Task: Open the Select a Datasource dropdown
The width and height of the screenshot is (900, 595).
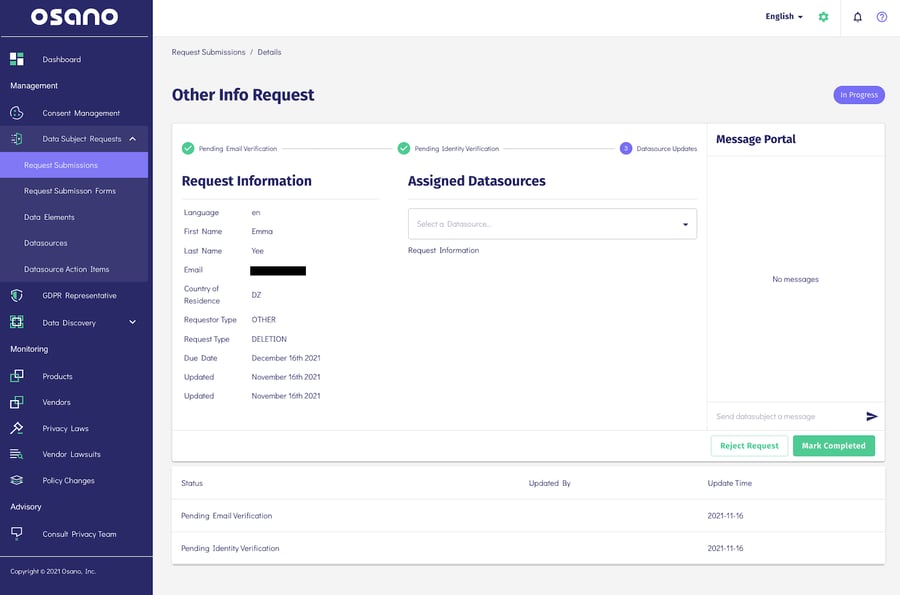Action: [x=552, y=224]
